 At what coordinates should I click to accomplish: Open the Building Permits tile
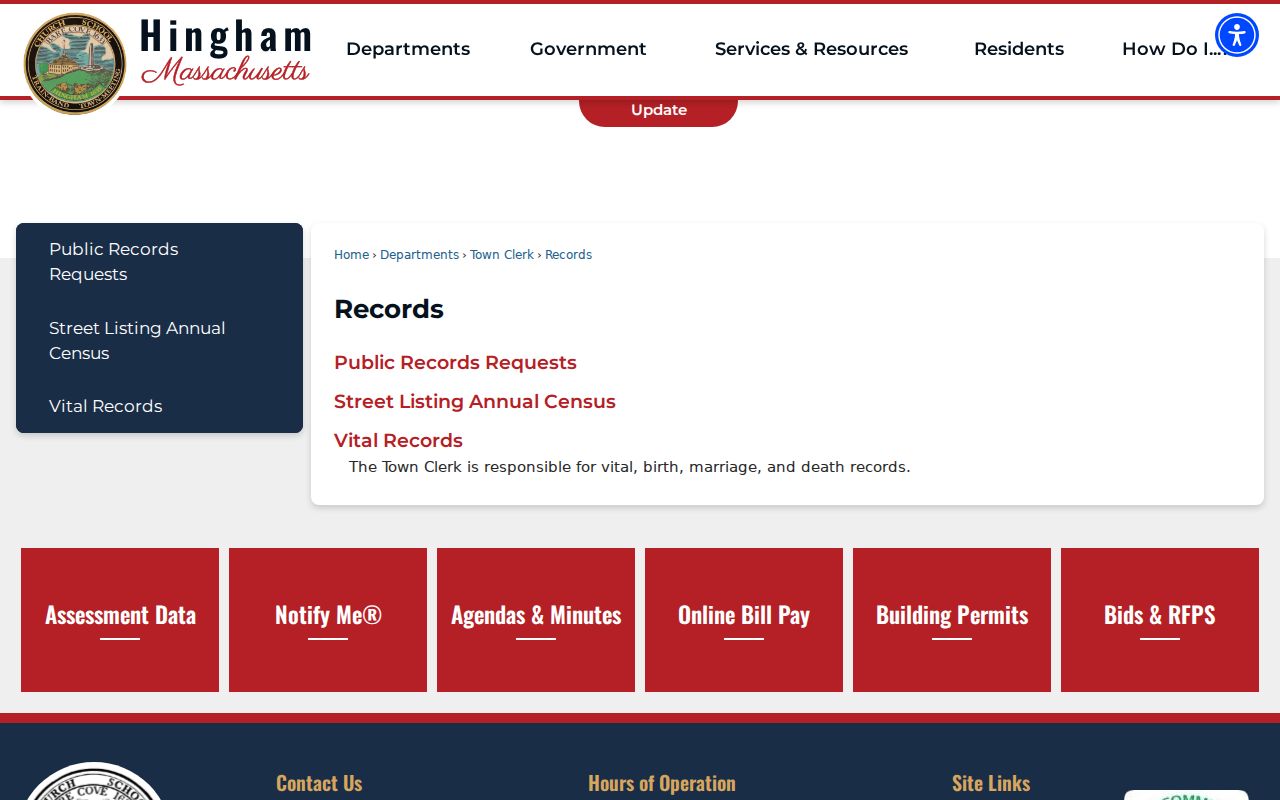click(x=952, y=620)
